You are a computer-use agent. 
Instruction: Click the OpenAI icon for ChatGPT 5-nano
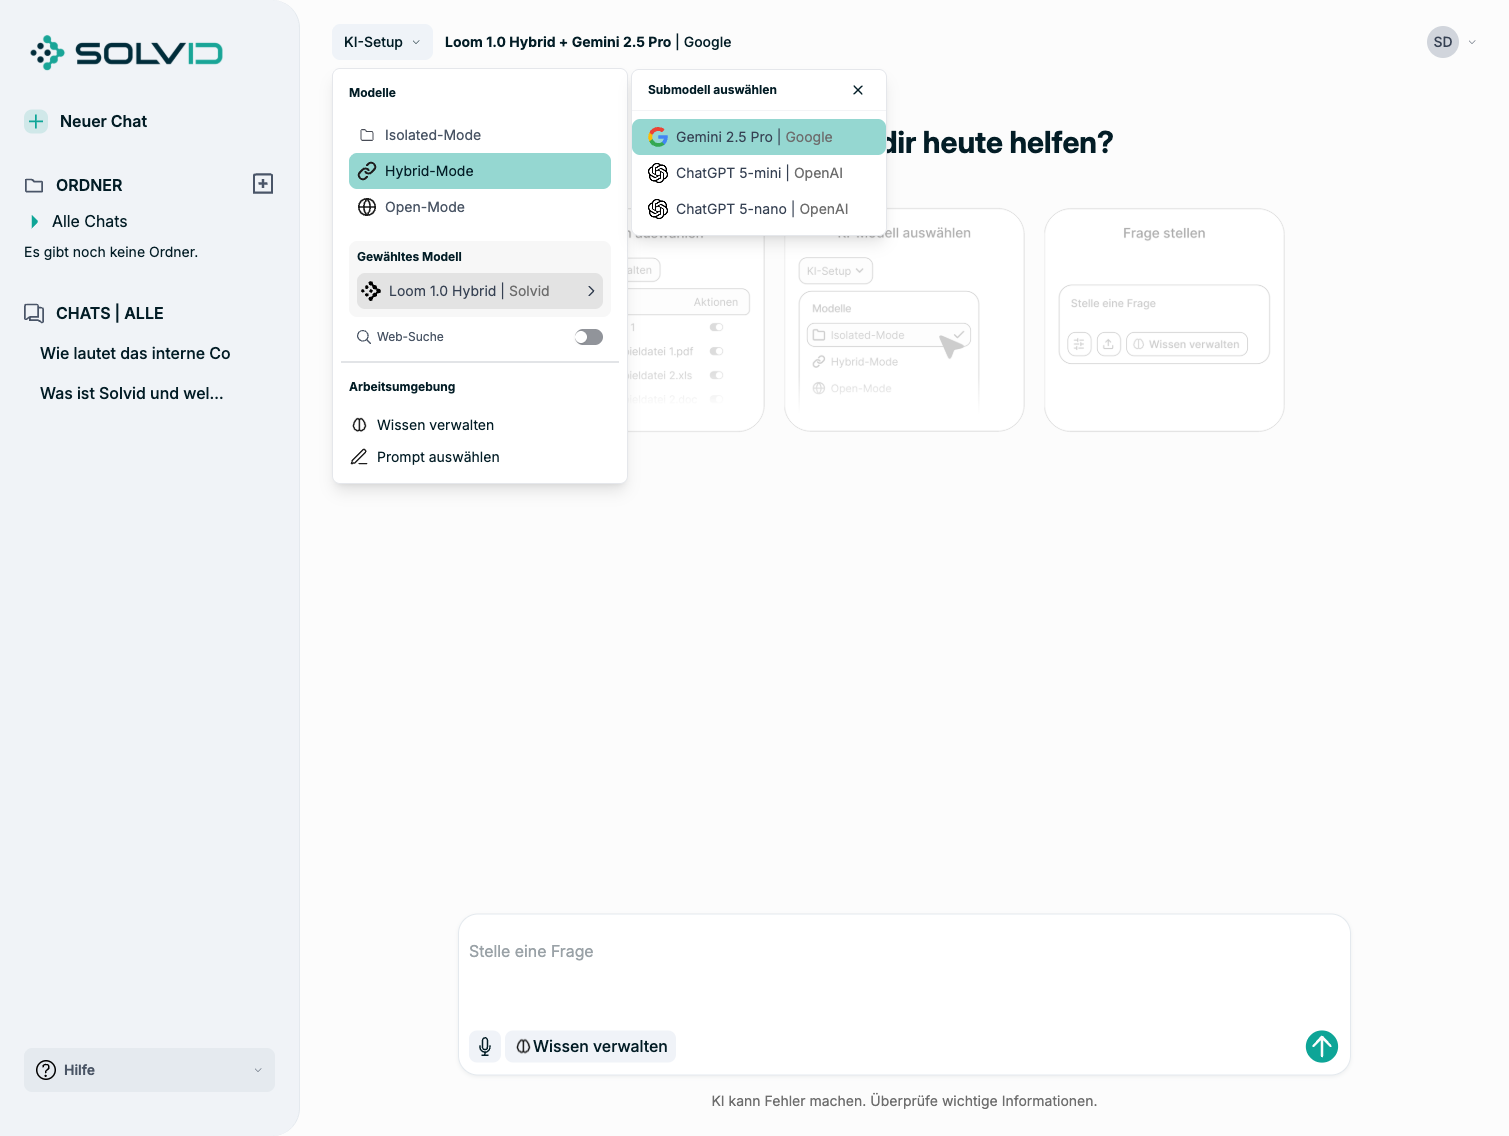658,209
